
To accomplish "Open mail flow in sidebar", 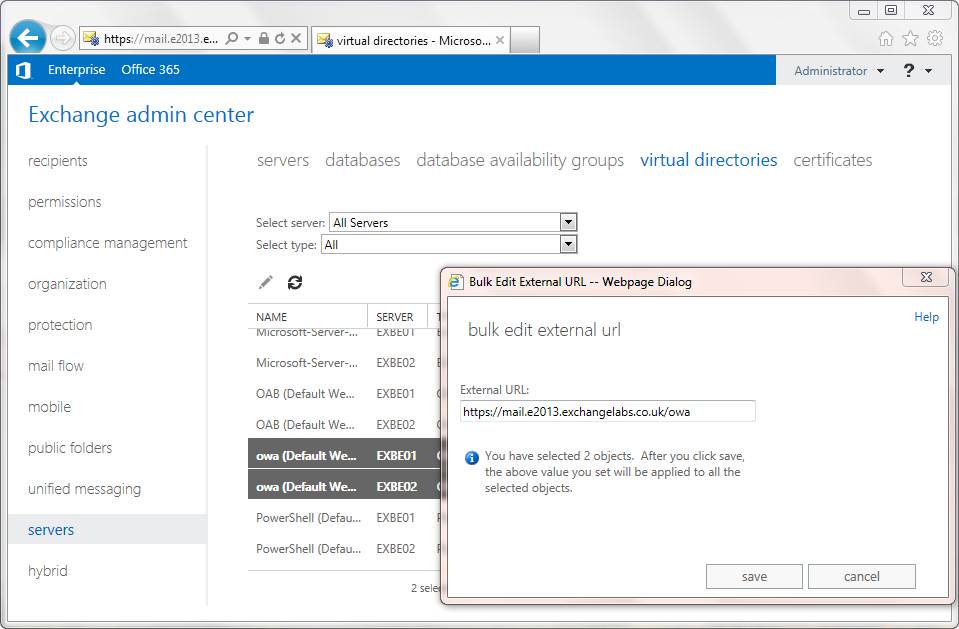I will tap(56, 366).
